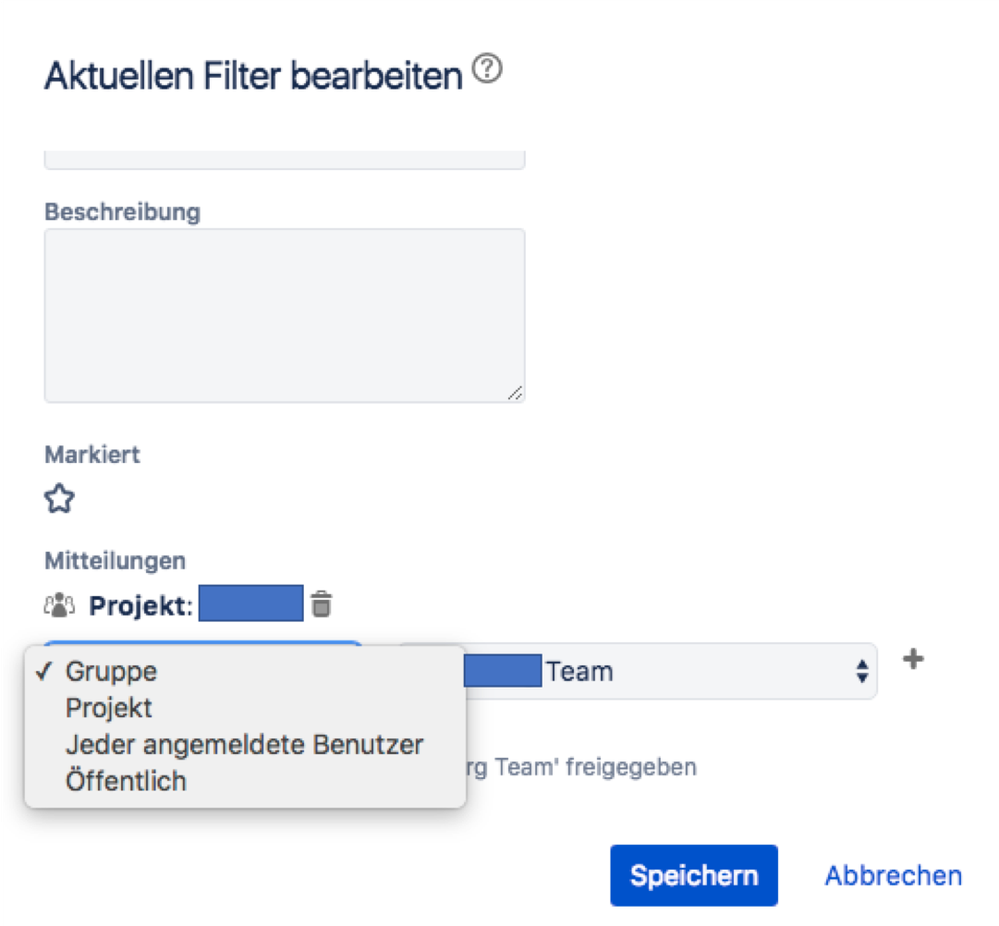Click the help question mark icon

487,71
